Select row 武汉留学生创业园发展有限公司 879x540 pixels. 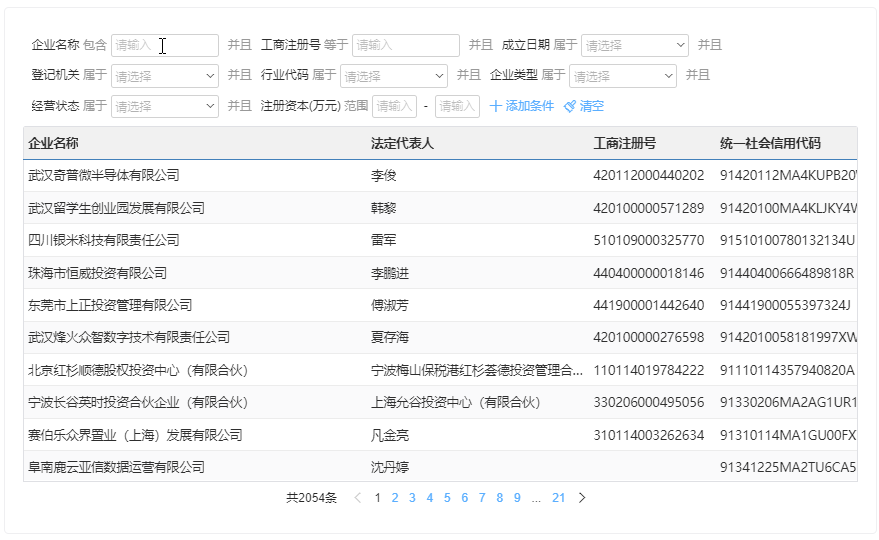click(440, 208)
